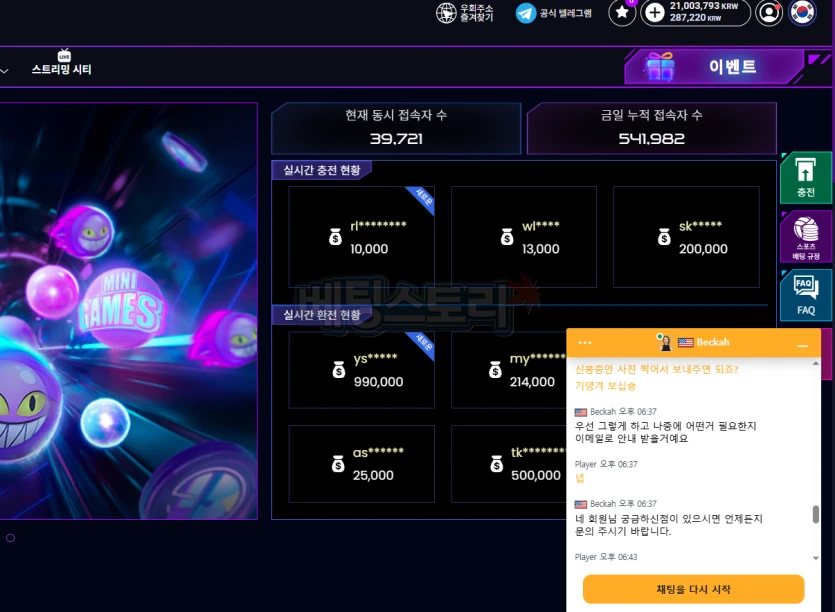Viewport: 835px width, 612px height.
Task: Click the money bag icon beside tk********
Action: [x=496, y=463]
